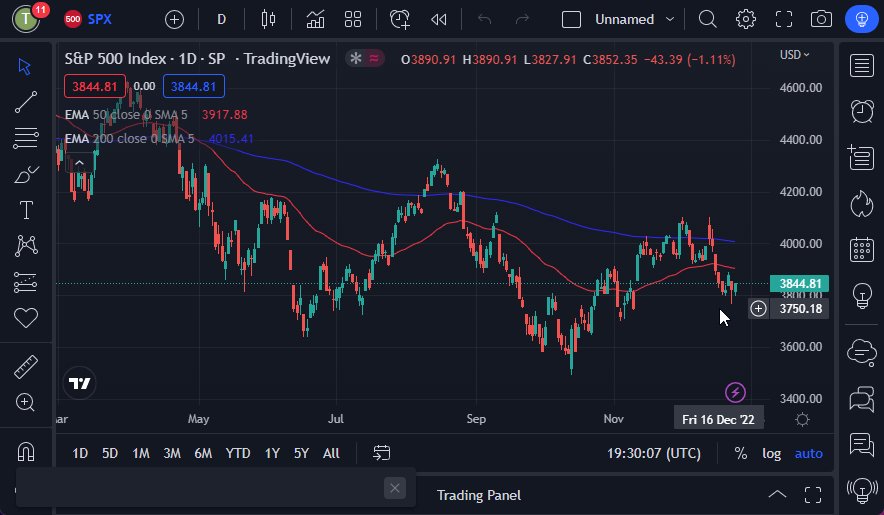Select the 6M time range
Screen dimensions: 884x515
click(x=203, y=453)
